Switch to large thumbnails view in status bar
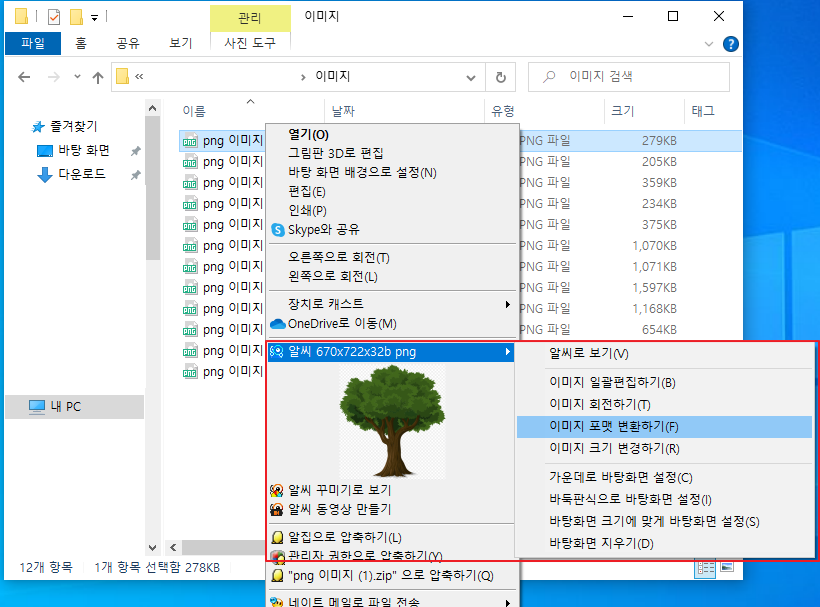 click(727, 568)
